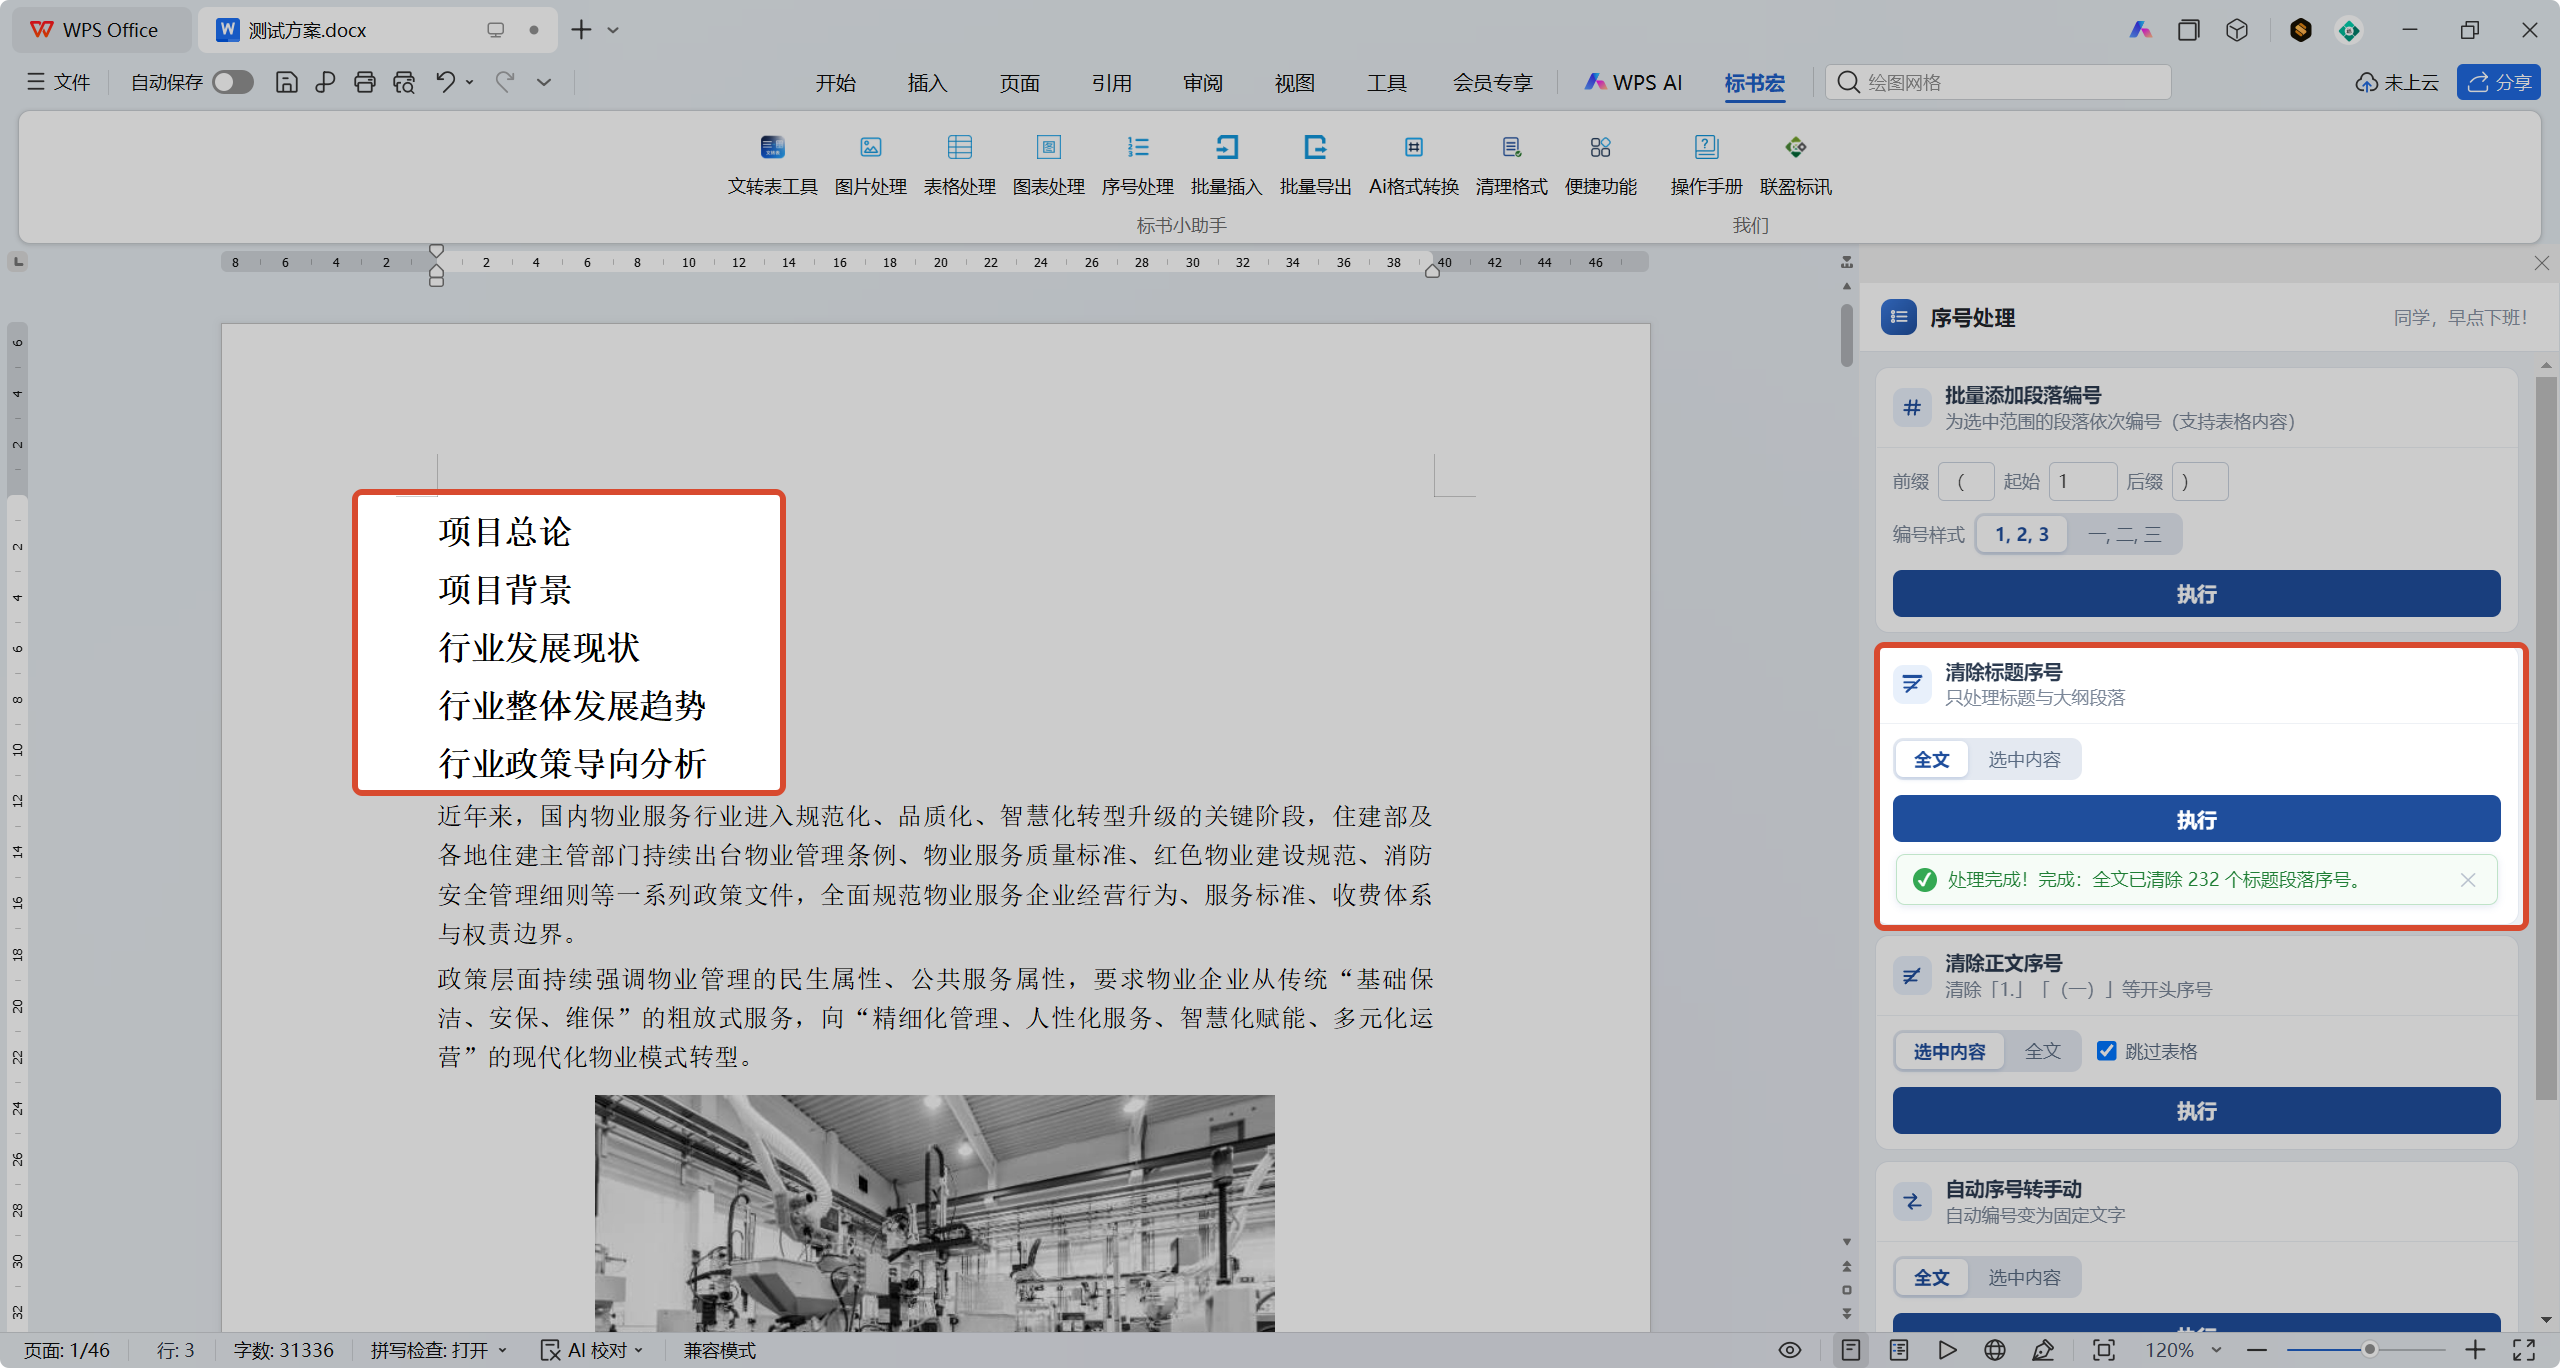This screenshot has width=2560, height=1368.
Task: Open the new tab dropdown chevron
Action: pyautogui.click(x=613, y=30)
